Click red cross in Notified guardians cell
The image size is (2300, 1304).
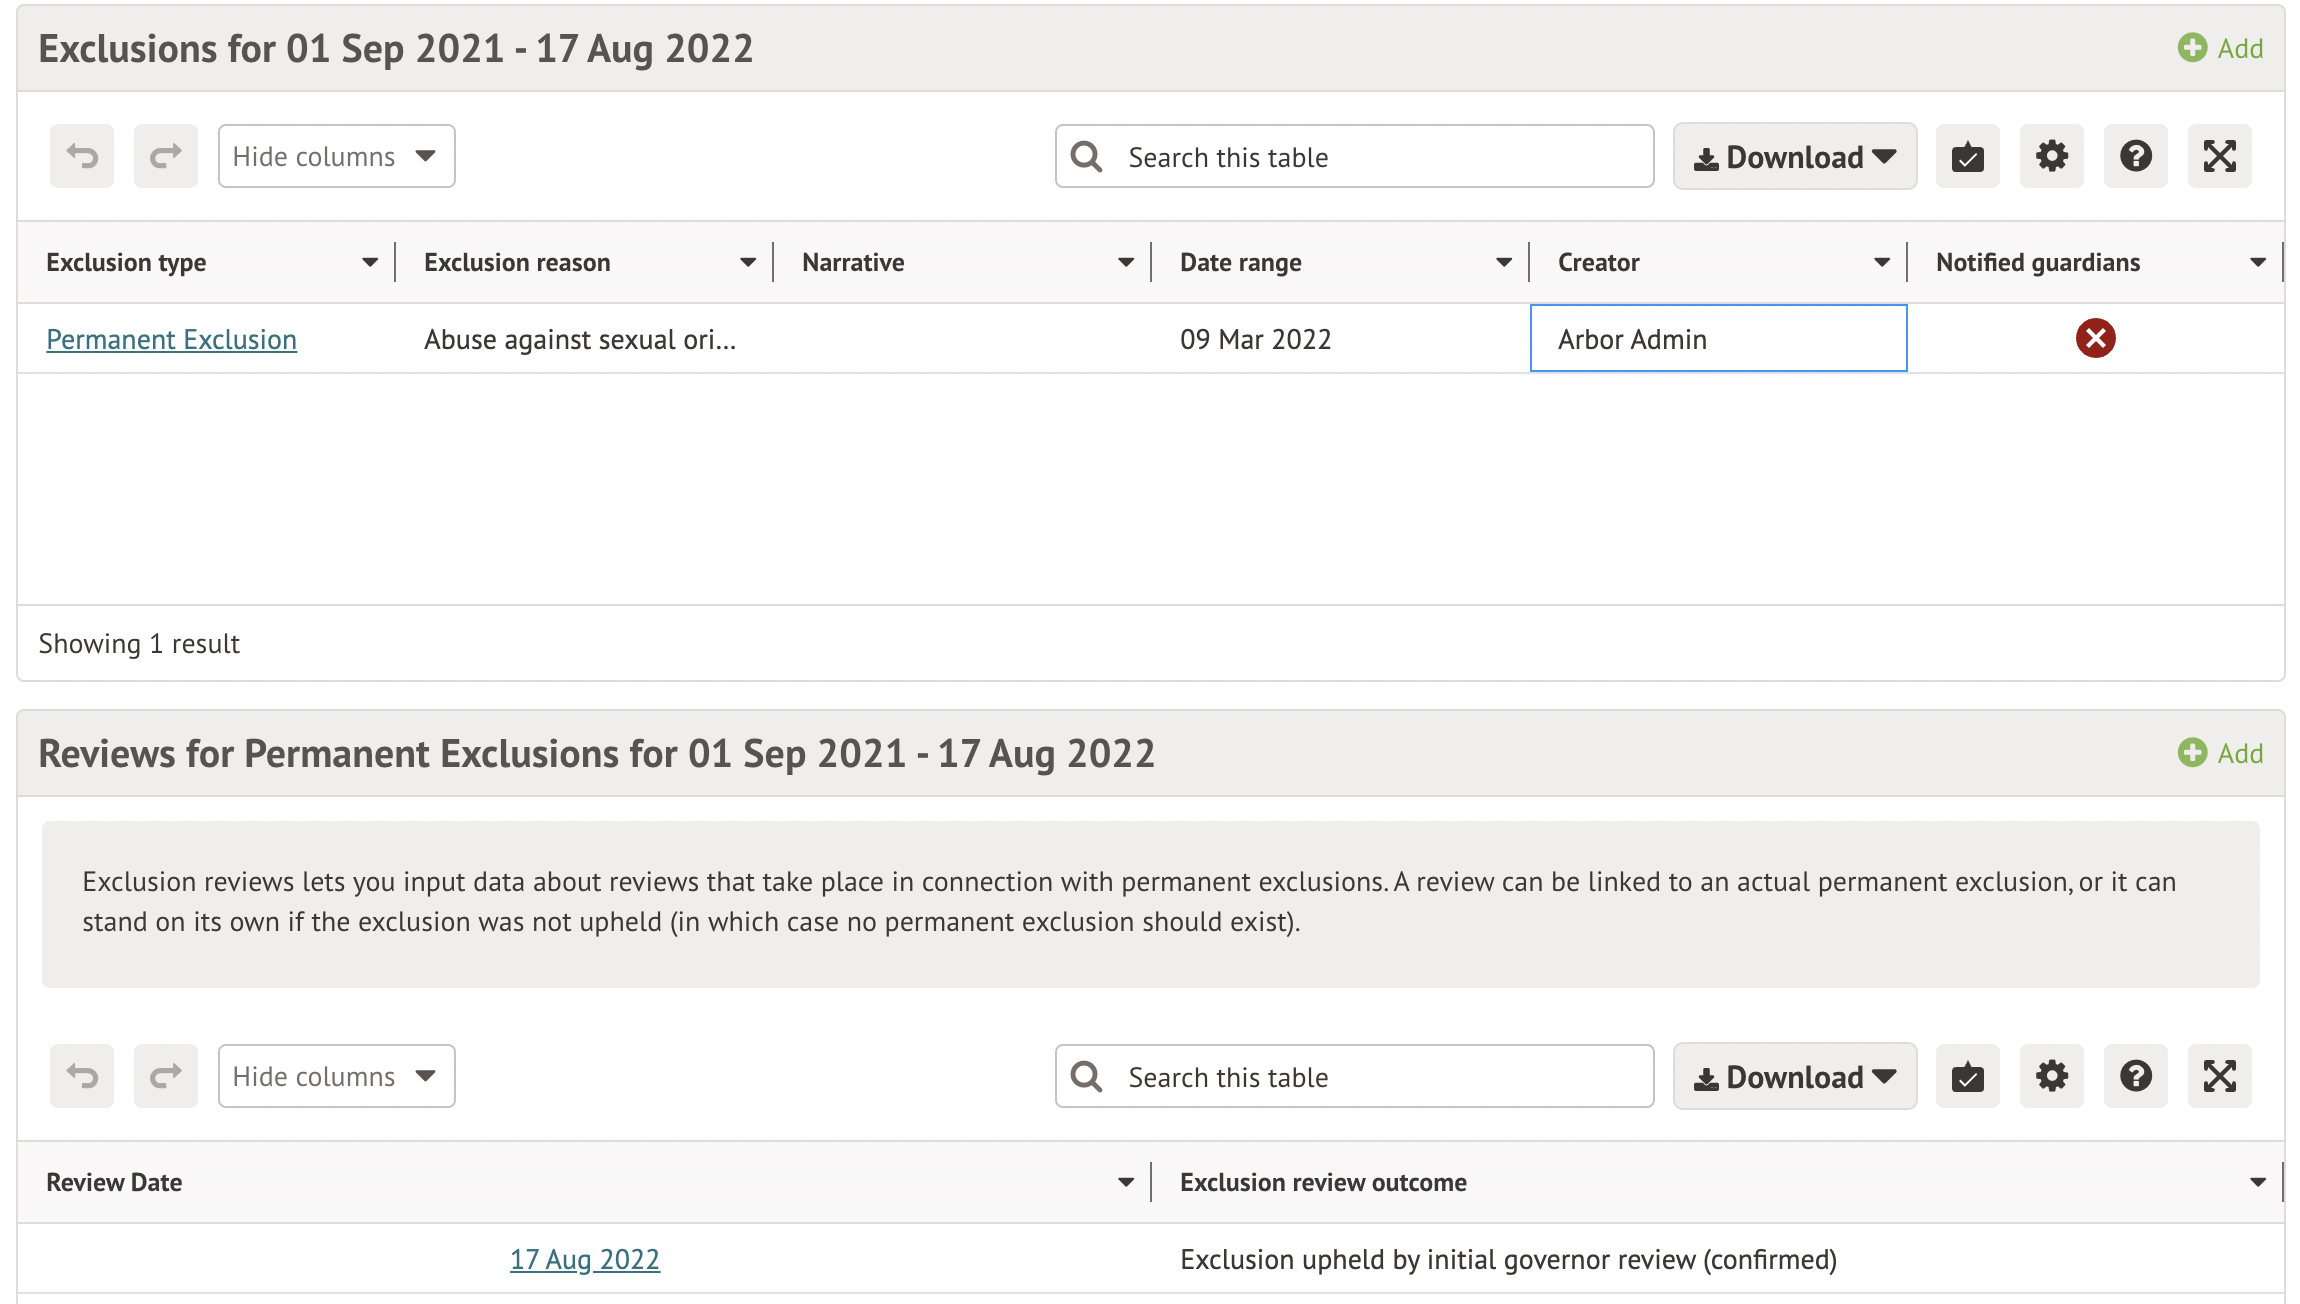[2095, 338]
